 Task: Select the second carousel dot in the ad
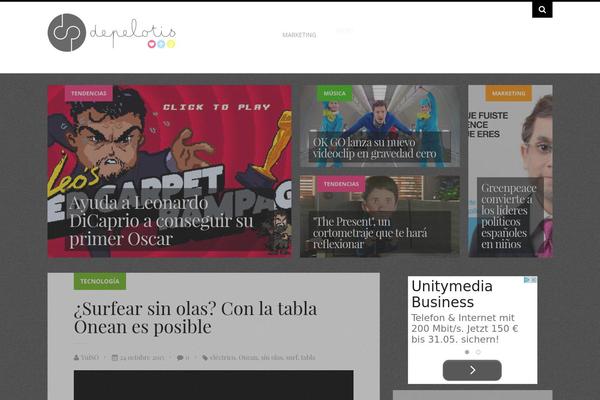point(478,352)
